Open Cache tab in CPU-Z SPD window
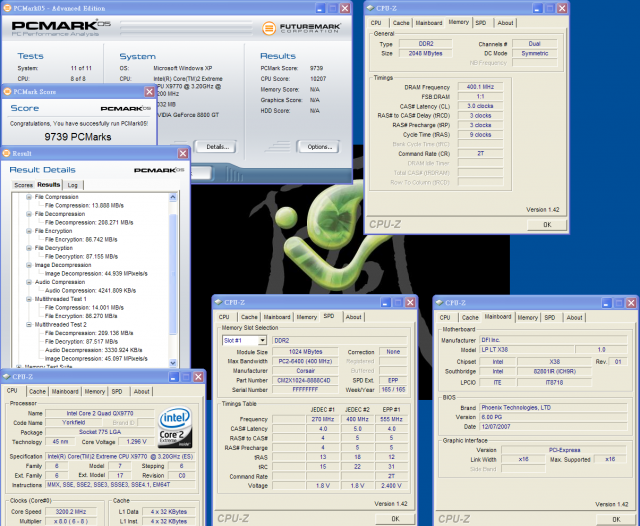The width and height of the screenshot is (640, 526). [x=249, y=317]
